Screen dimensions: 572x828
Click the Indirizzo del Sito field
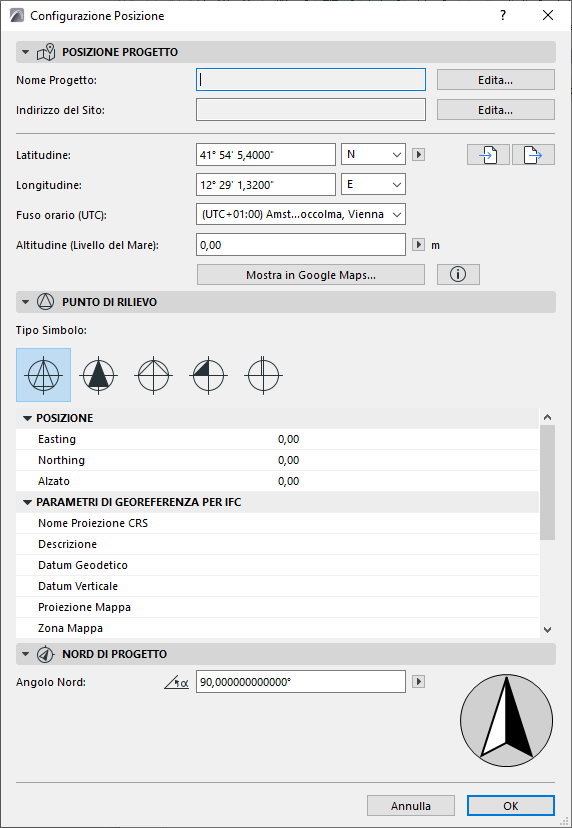311,110
